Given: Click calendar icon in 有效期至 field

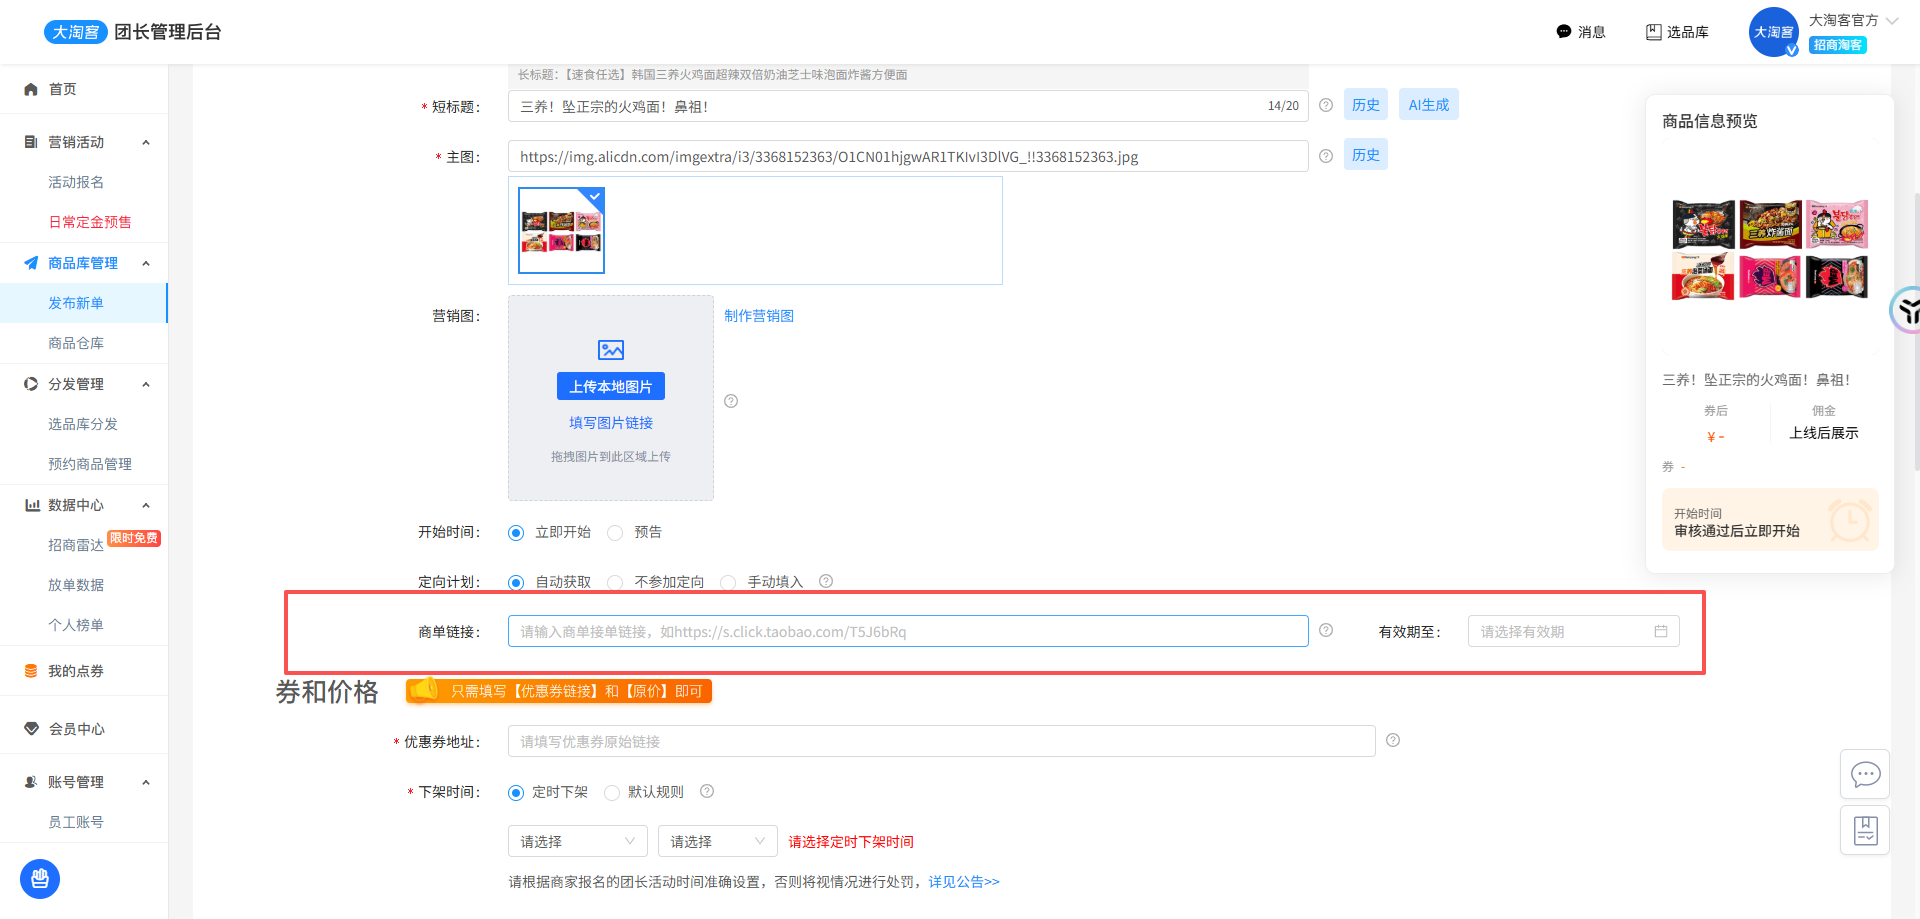Looking at the screenshot, I should point(1661,632).
